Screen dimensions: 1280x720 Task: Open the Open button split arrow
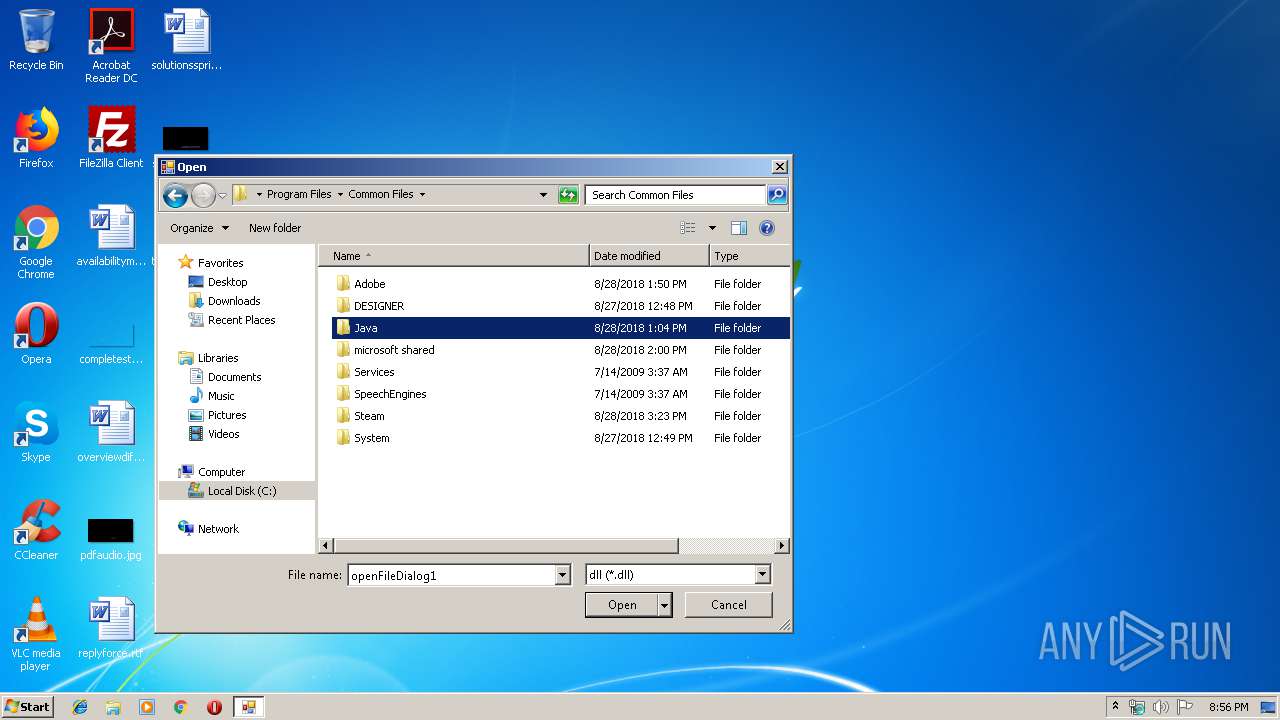(664, 605)
